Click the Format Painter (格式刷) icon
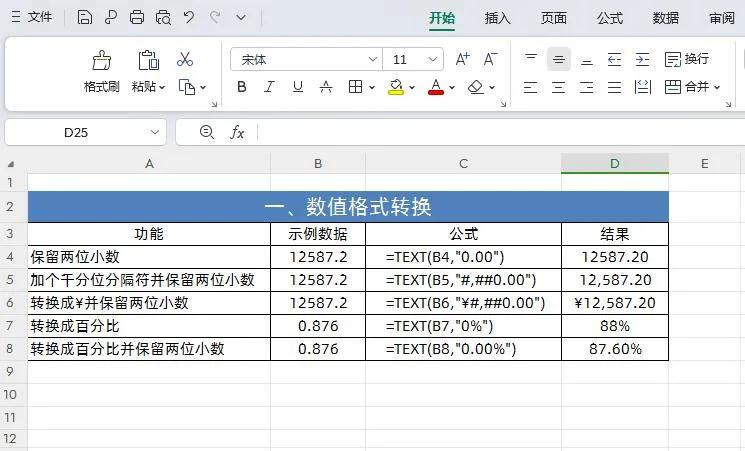The height and width of the screenshot is (451, 745). tap(101, 61)
